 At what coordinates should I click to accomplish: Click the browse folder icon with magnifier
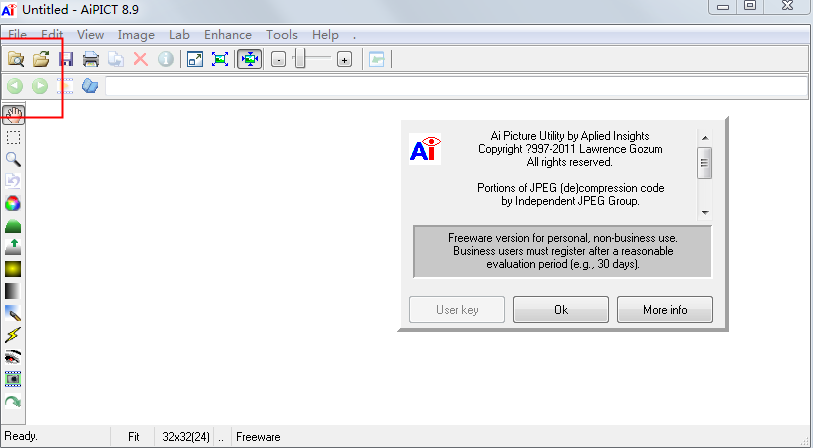[16, 59]
